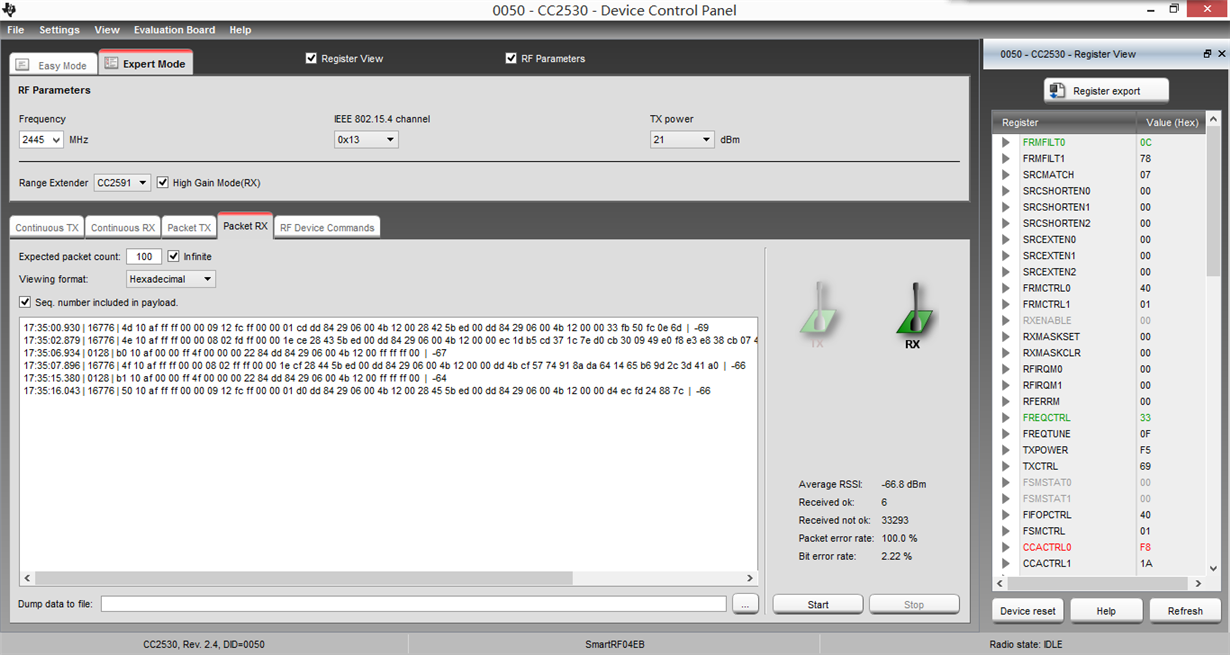This screenshot has height=655, width=1230.
Task: Click the Register column header
Action: tap(1064, 122)
